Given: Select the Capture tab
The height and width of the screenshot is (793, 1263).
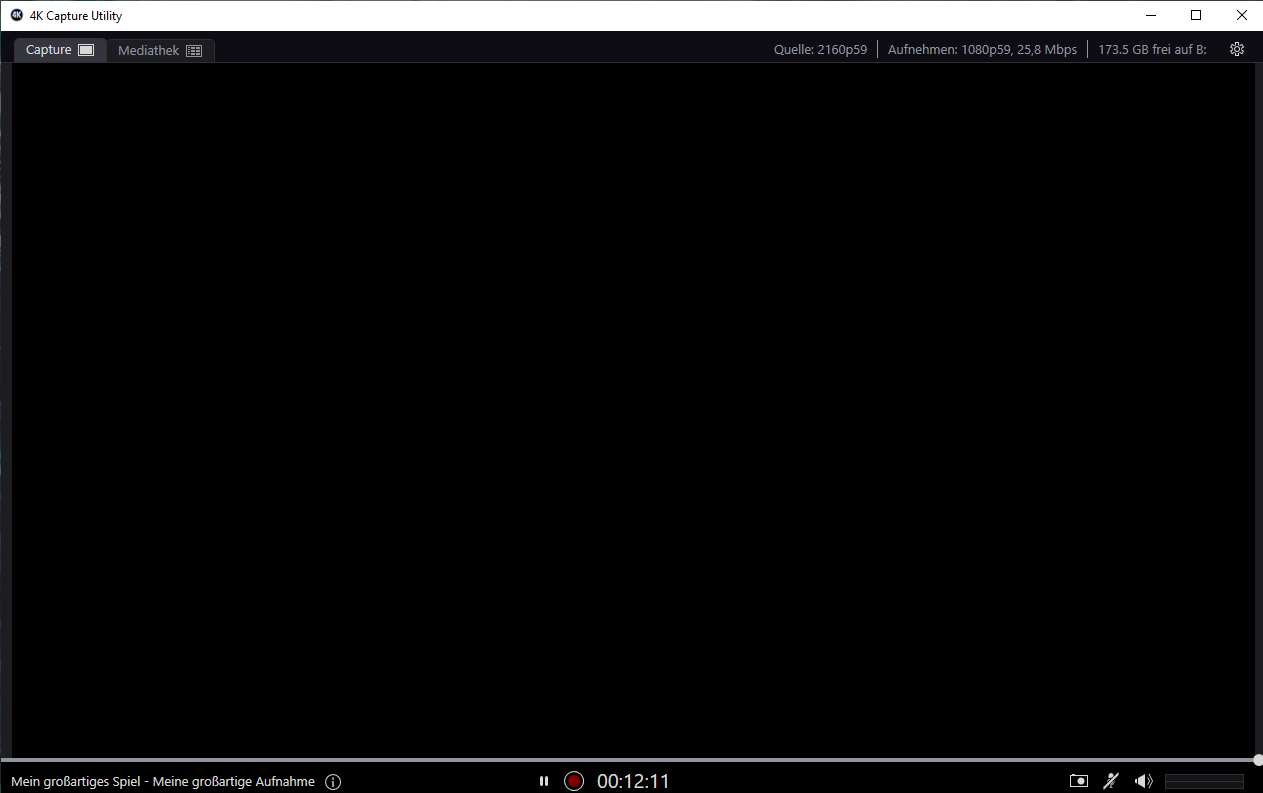Looking at the screenshot, I should [x=59, y=50].
